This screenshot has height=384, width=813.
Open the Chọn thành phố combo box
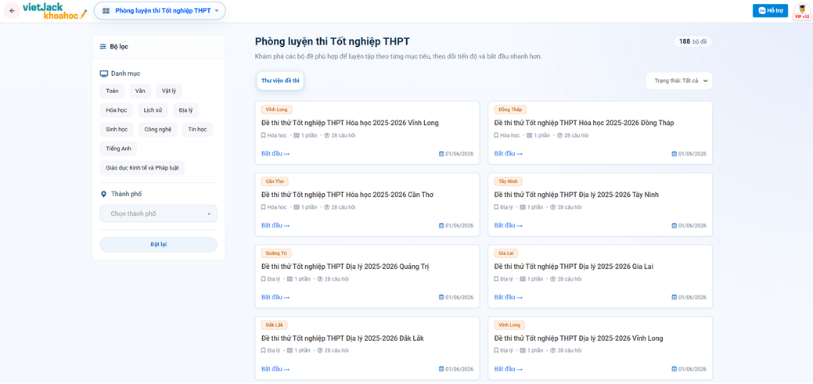(x=159, y=214)
